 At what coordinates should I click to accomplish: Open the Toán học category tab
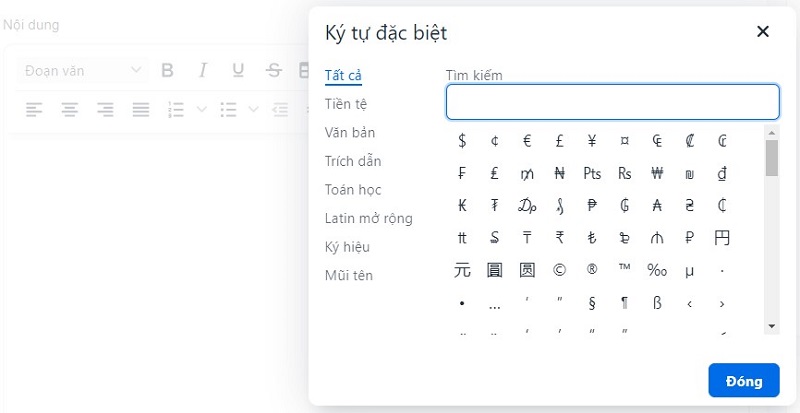pos(353,190)
